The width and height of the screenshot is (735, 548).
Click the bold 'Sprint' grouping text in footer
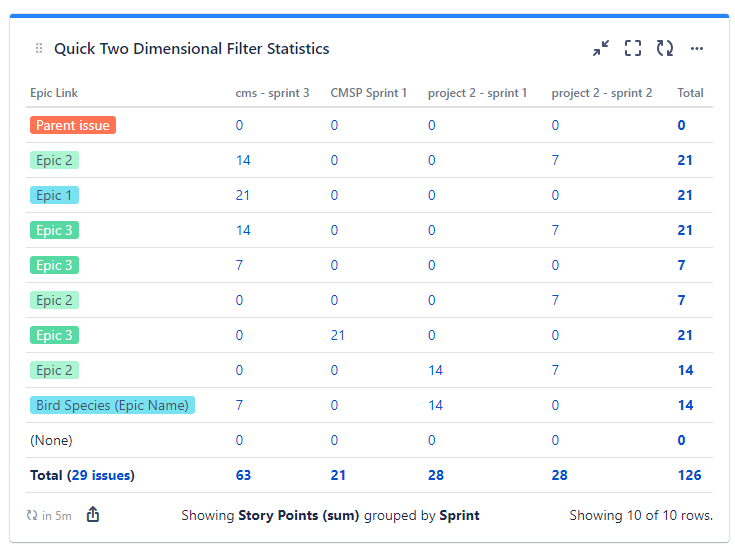click(x=459, y=515)
